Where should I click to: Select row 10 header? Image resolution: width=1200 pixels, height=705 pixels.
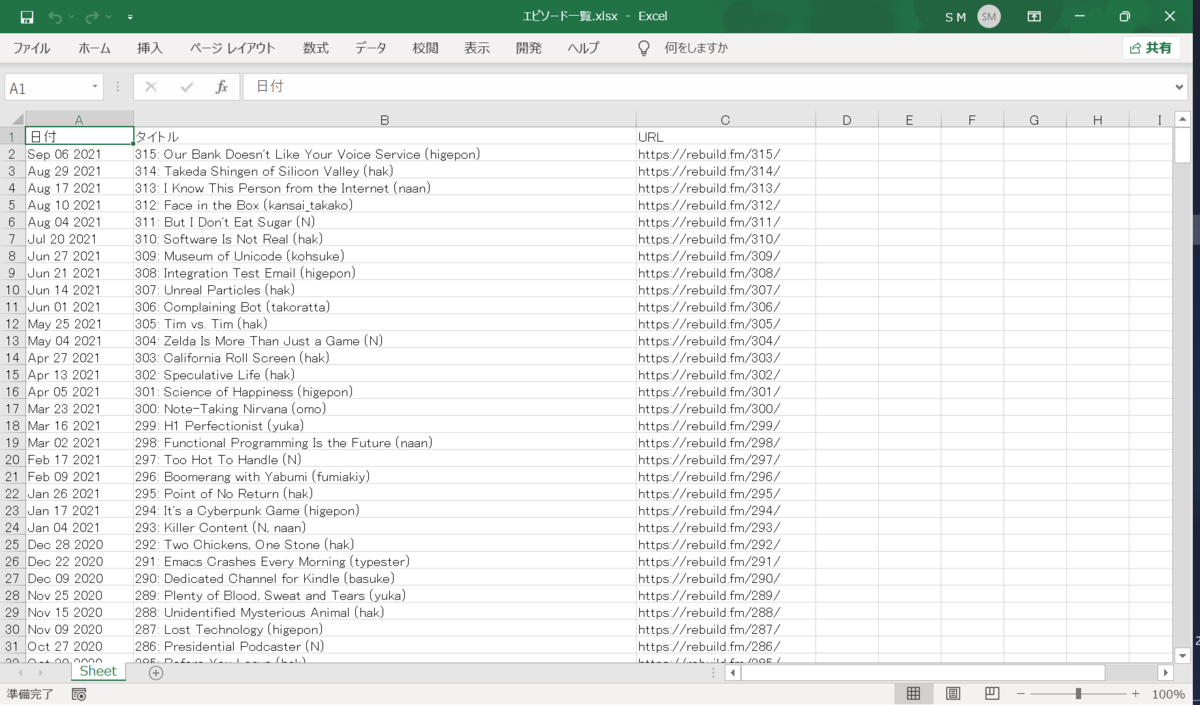12,290
